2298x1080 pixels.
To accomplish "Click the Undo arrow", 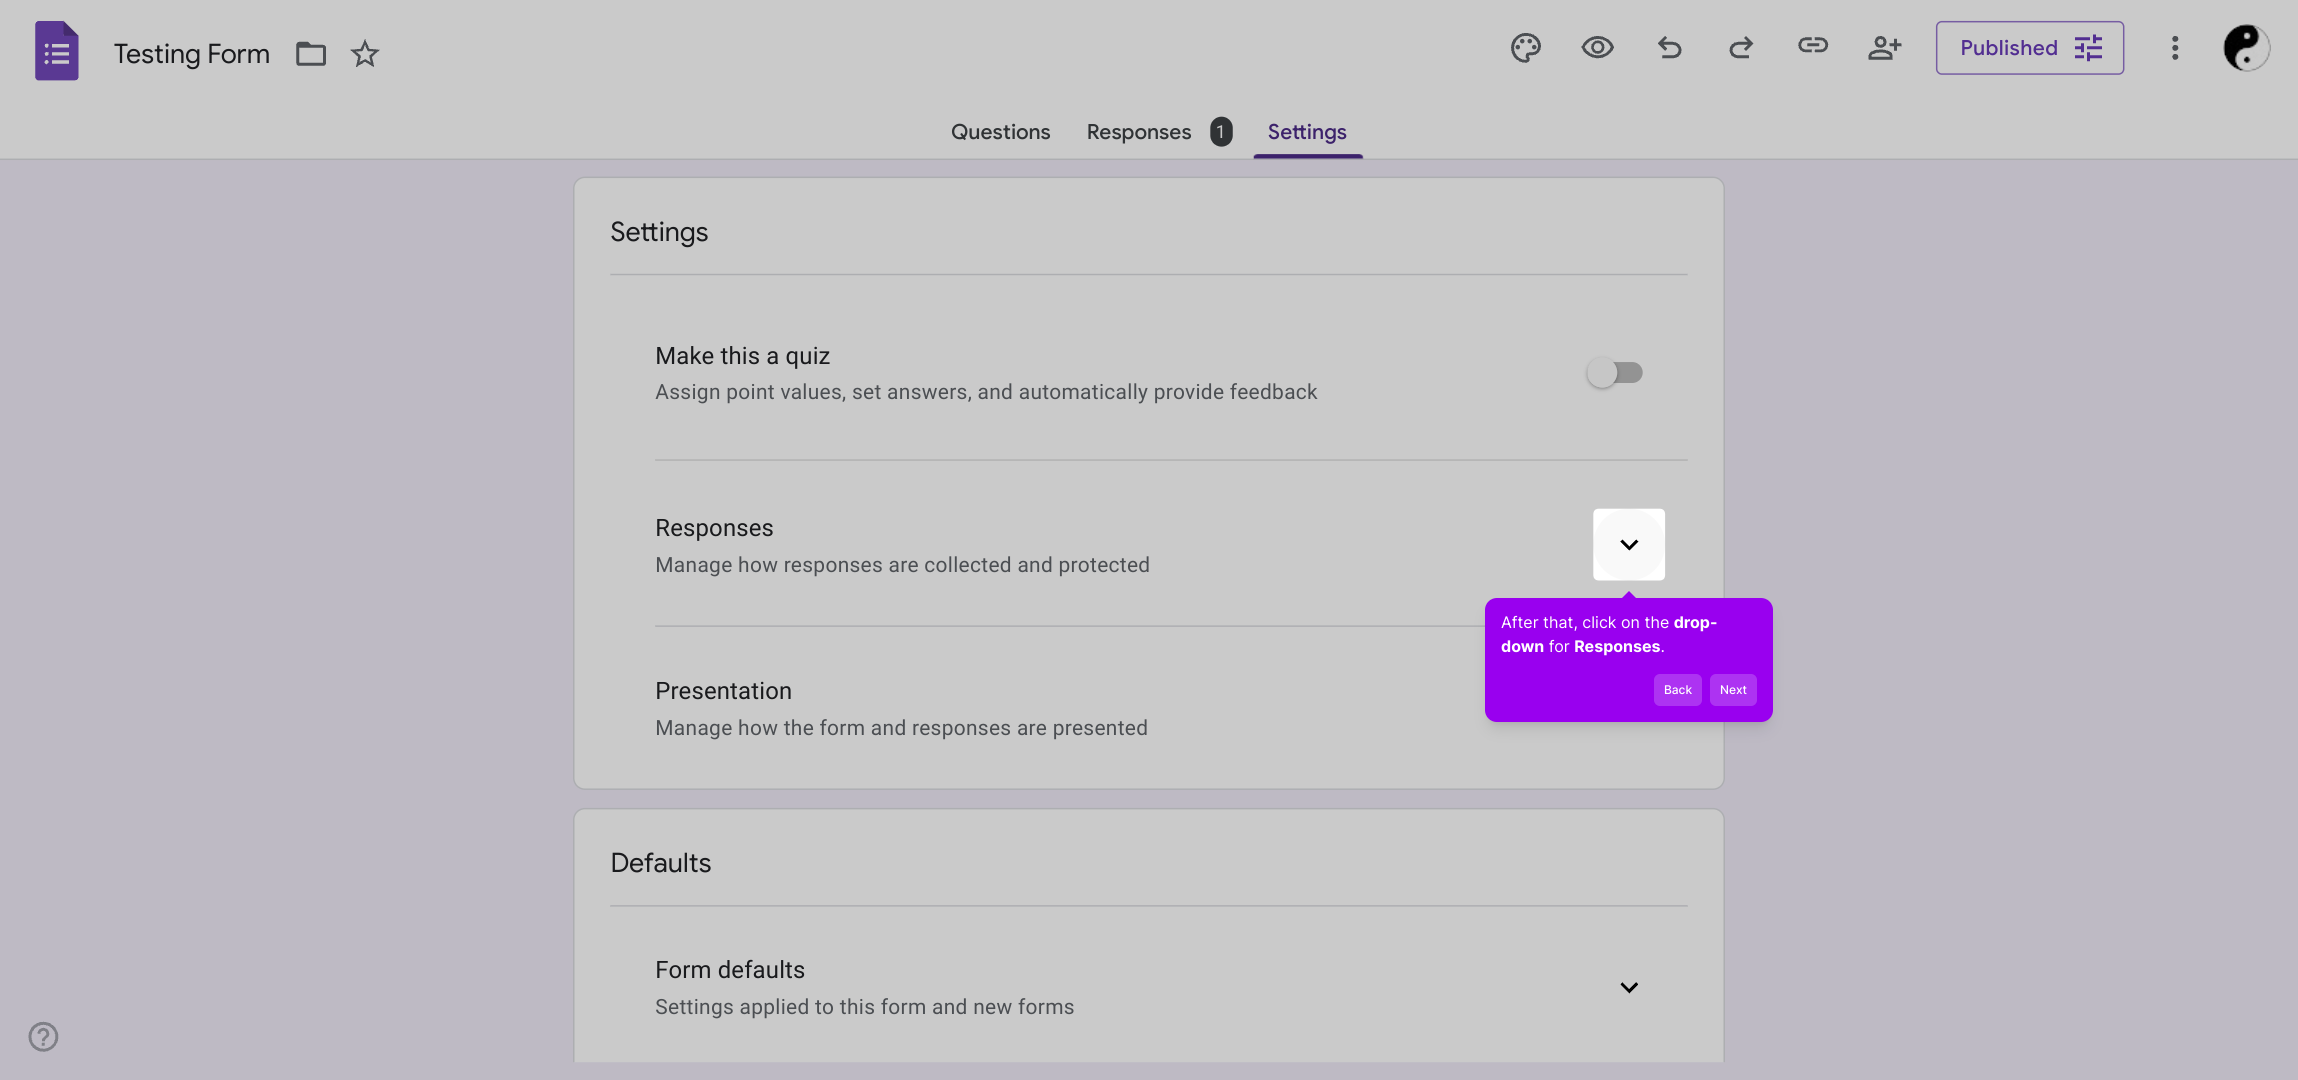I will click(1669, 47).
